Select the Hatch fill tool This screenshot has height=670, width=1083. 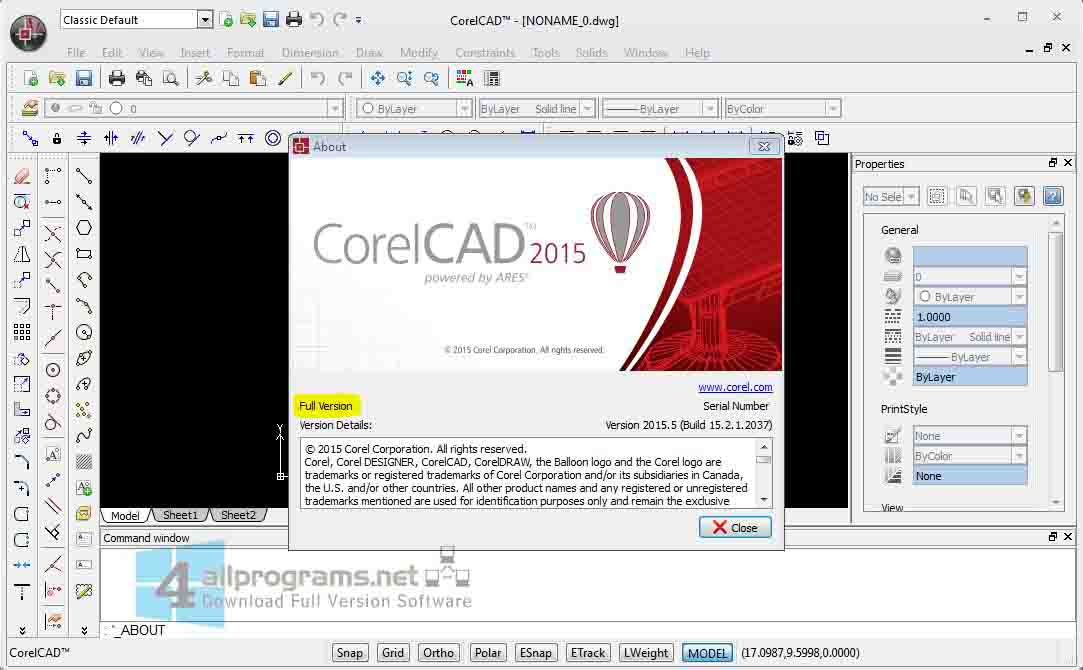[x=84, y=461]
